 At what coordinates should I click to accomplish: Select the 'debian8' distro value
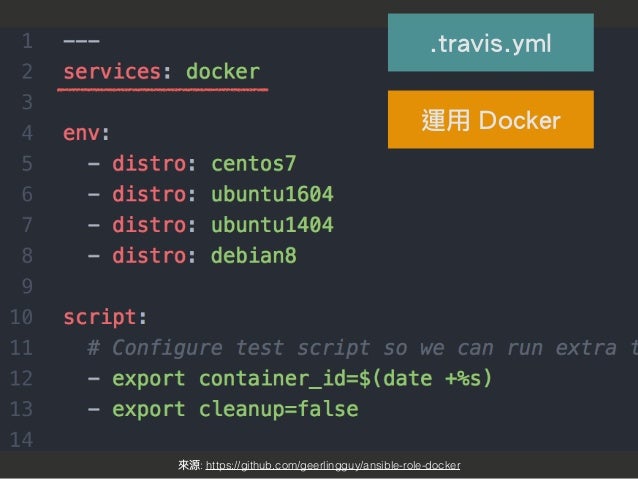tap(254, 256)
